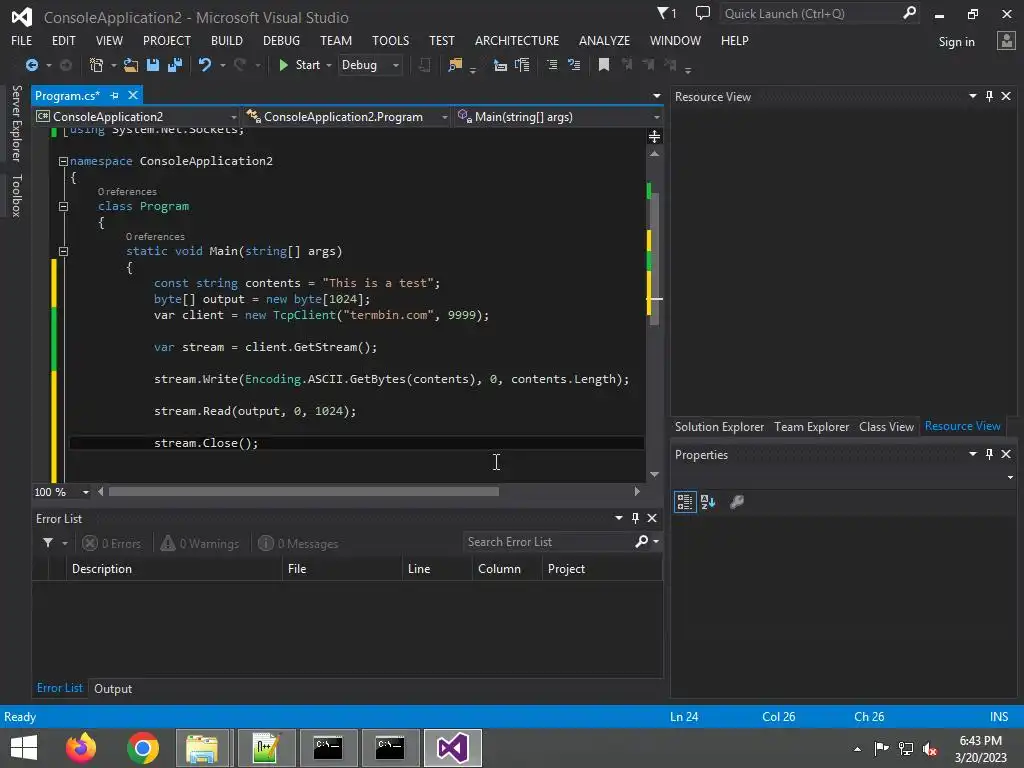Click the Alphabetical sort icon in Properties
Screen dimensions: 1024x768
coord(708,502)
